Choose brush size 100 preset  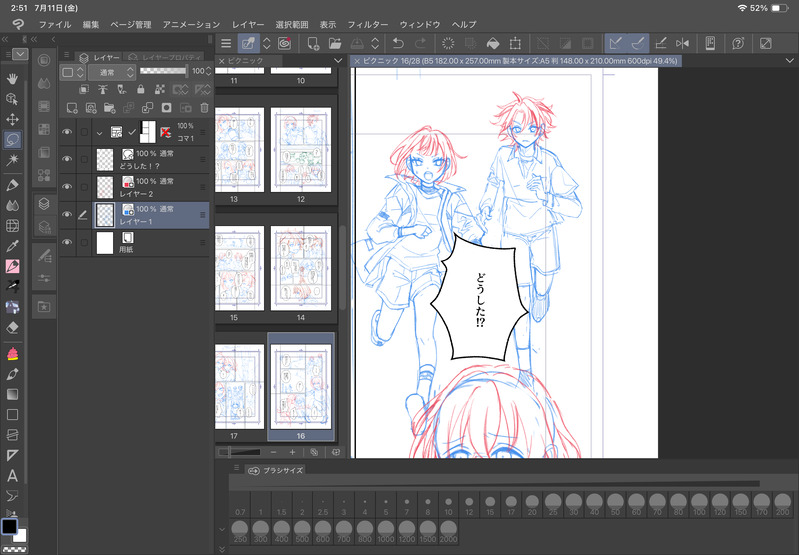coord(699,505)
